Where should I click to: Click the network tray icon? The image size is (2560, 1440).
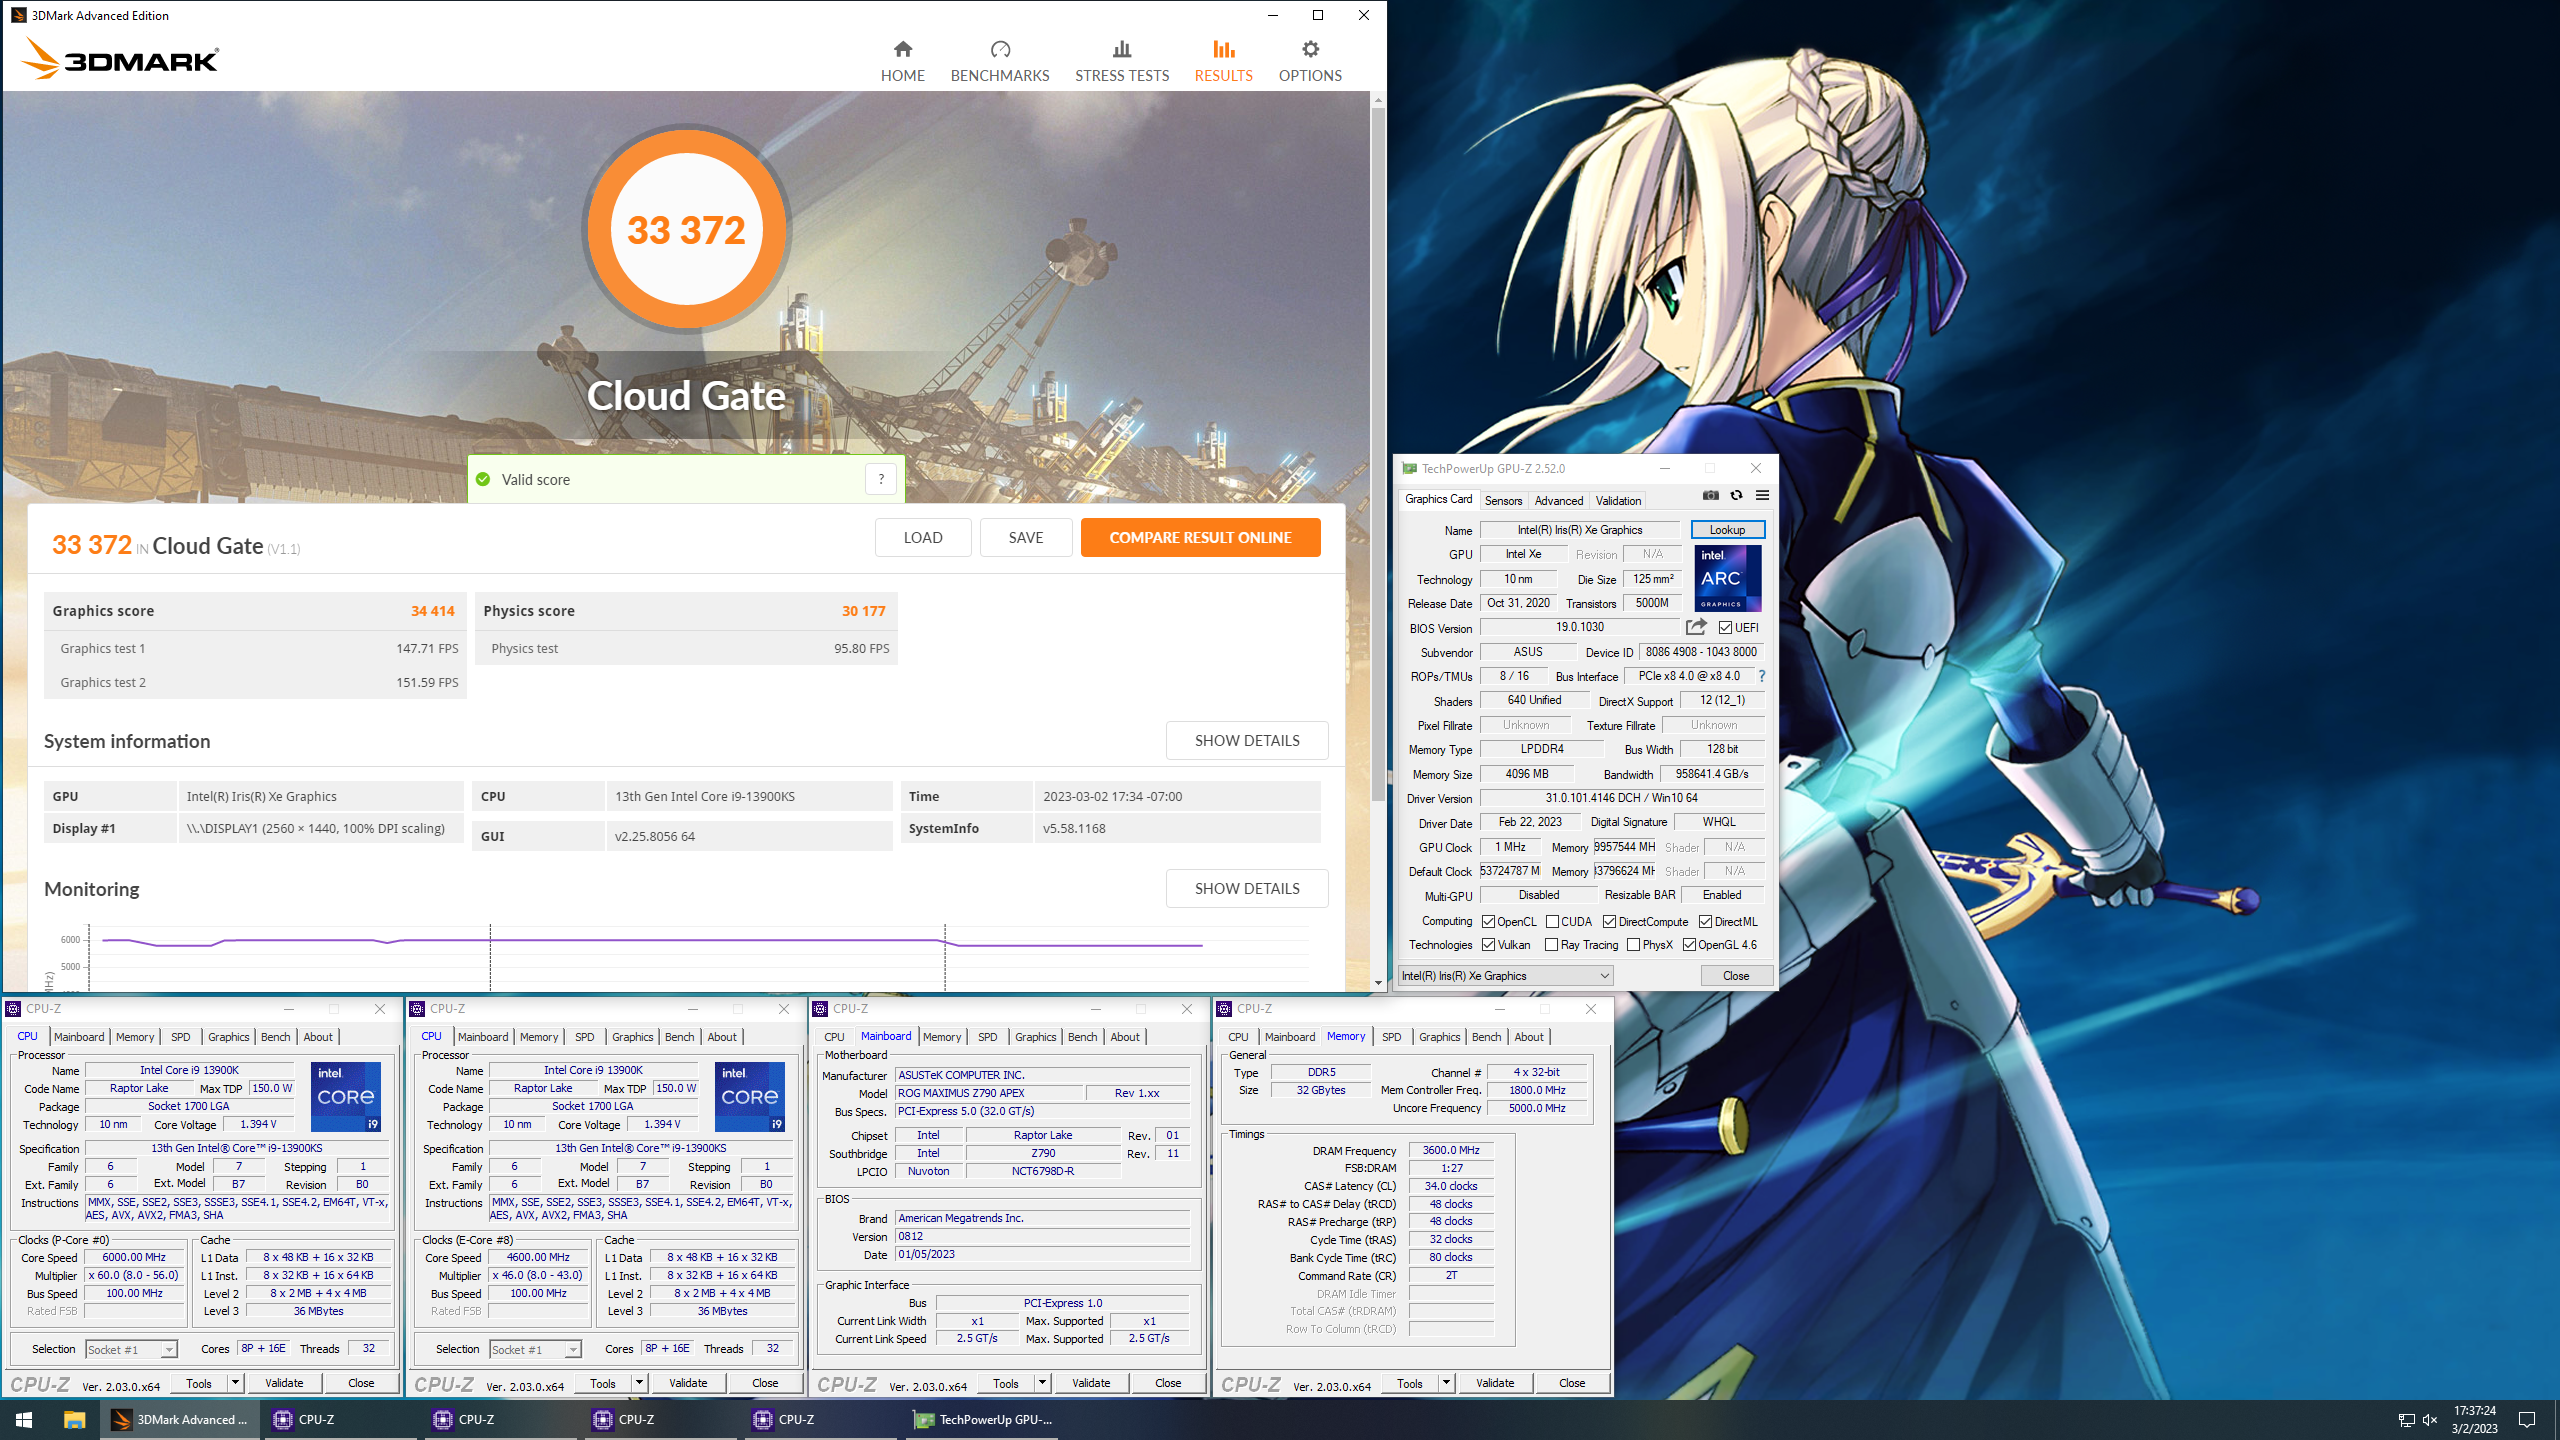click(x=2406, y=1419)
